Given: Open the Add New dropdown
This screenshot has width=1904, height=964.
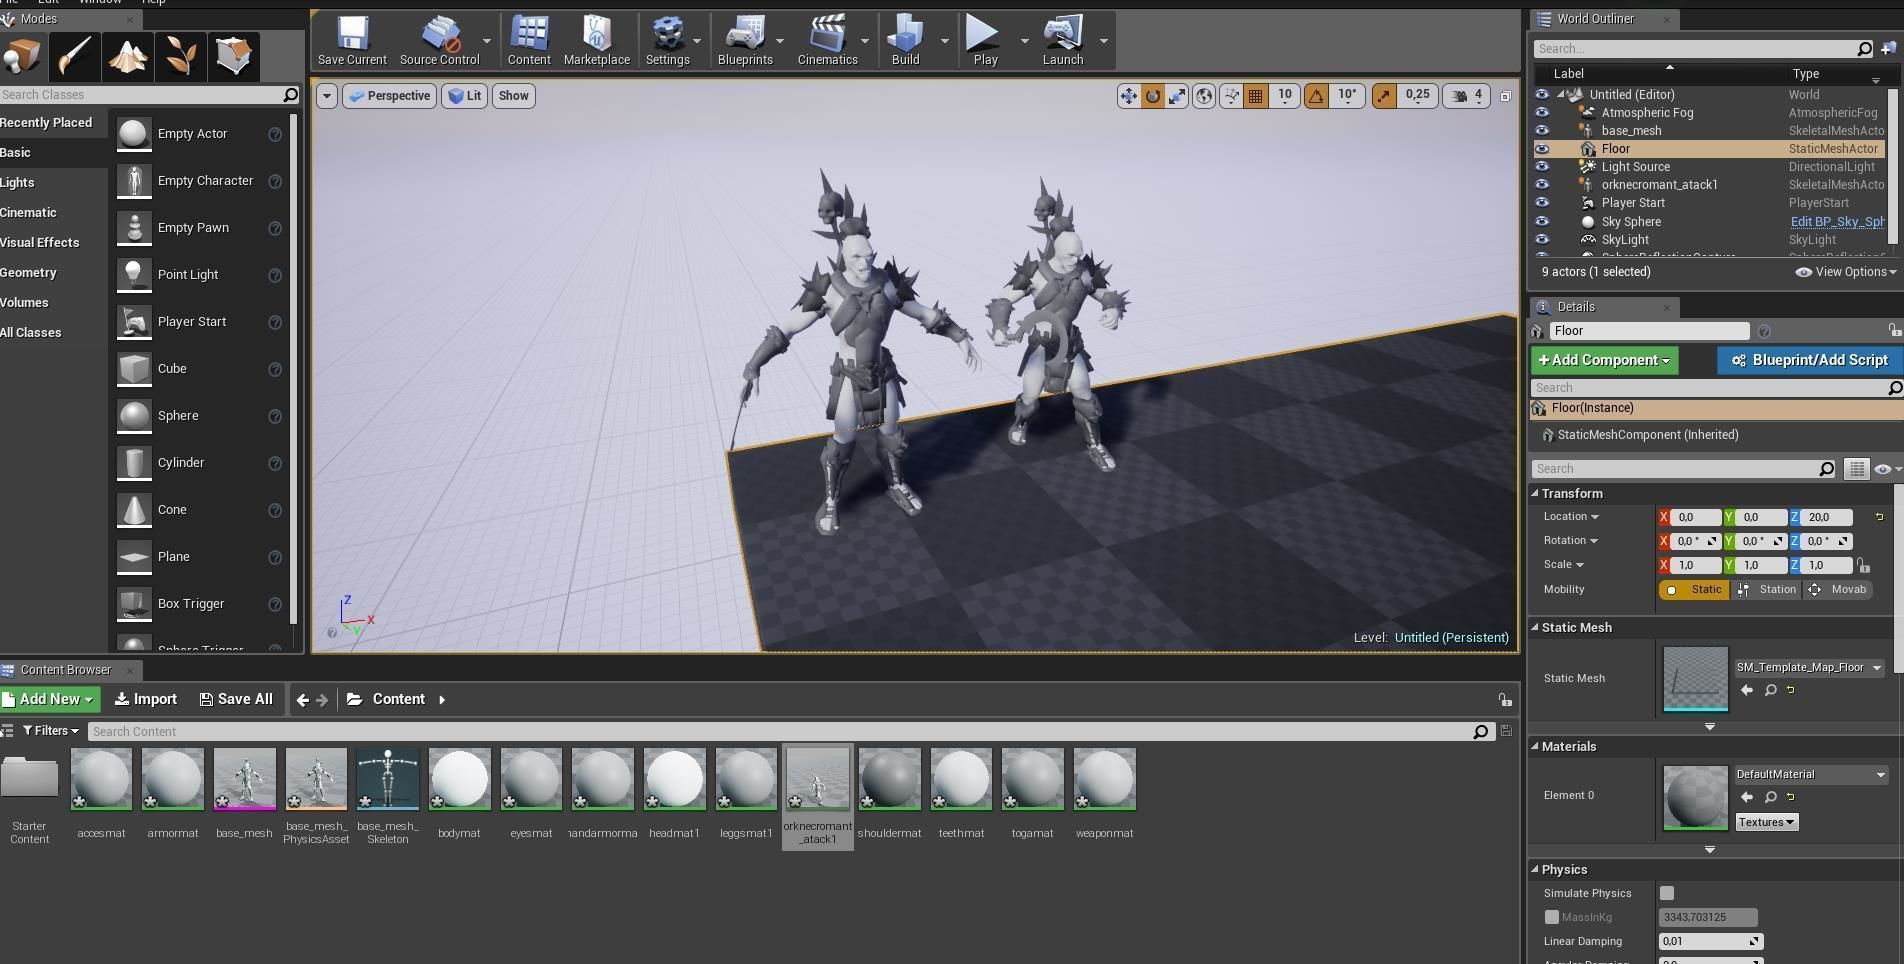Looking at the screenshot, I should (50, 700).
